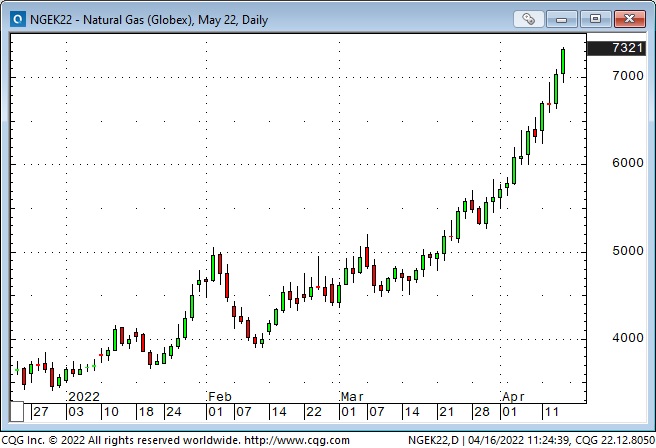Click the 7000 price axis label

[x=628, y=76]
